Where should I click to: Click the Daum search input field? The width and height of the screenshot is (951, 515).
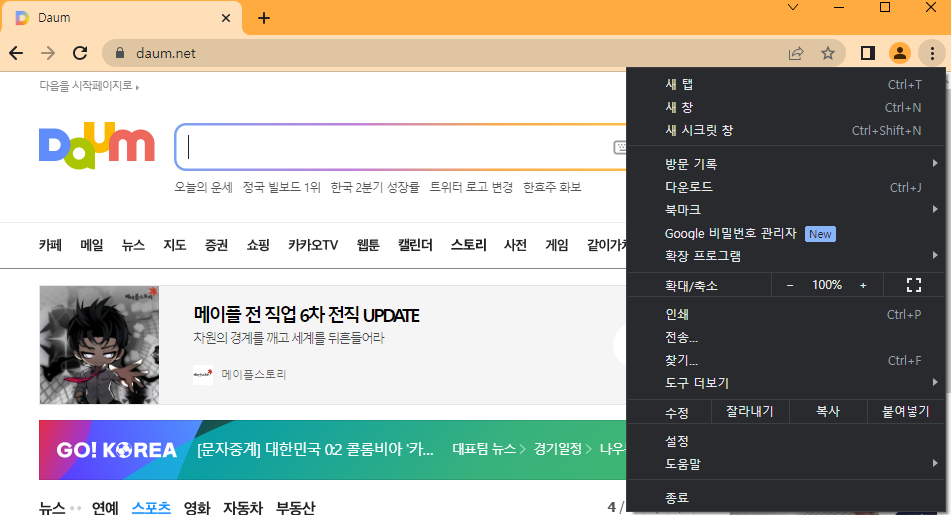tap(400, 147)
